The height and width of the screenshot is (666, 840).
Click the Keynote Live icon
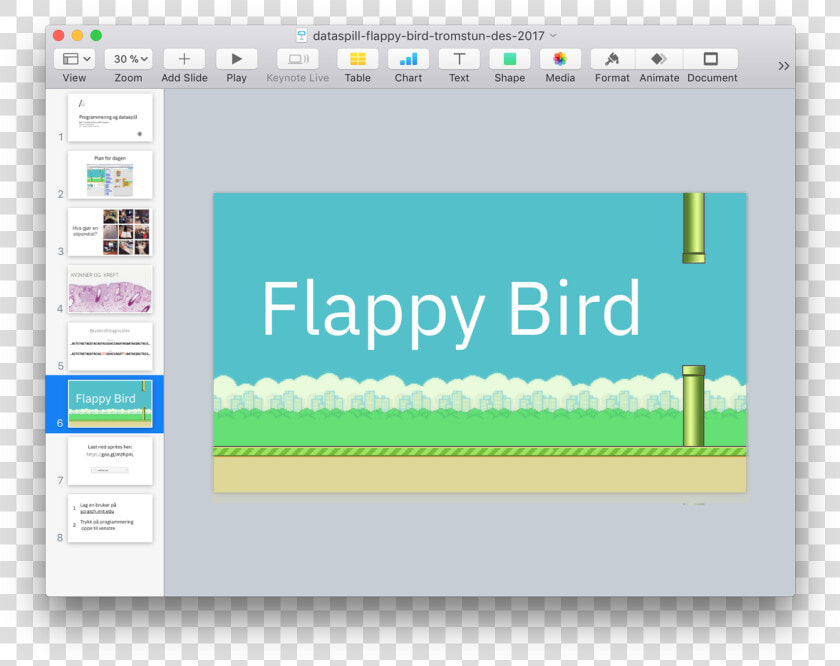pos(297,58)
